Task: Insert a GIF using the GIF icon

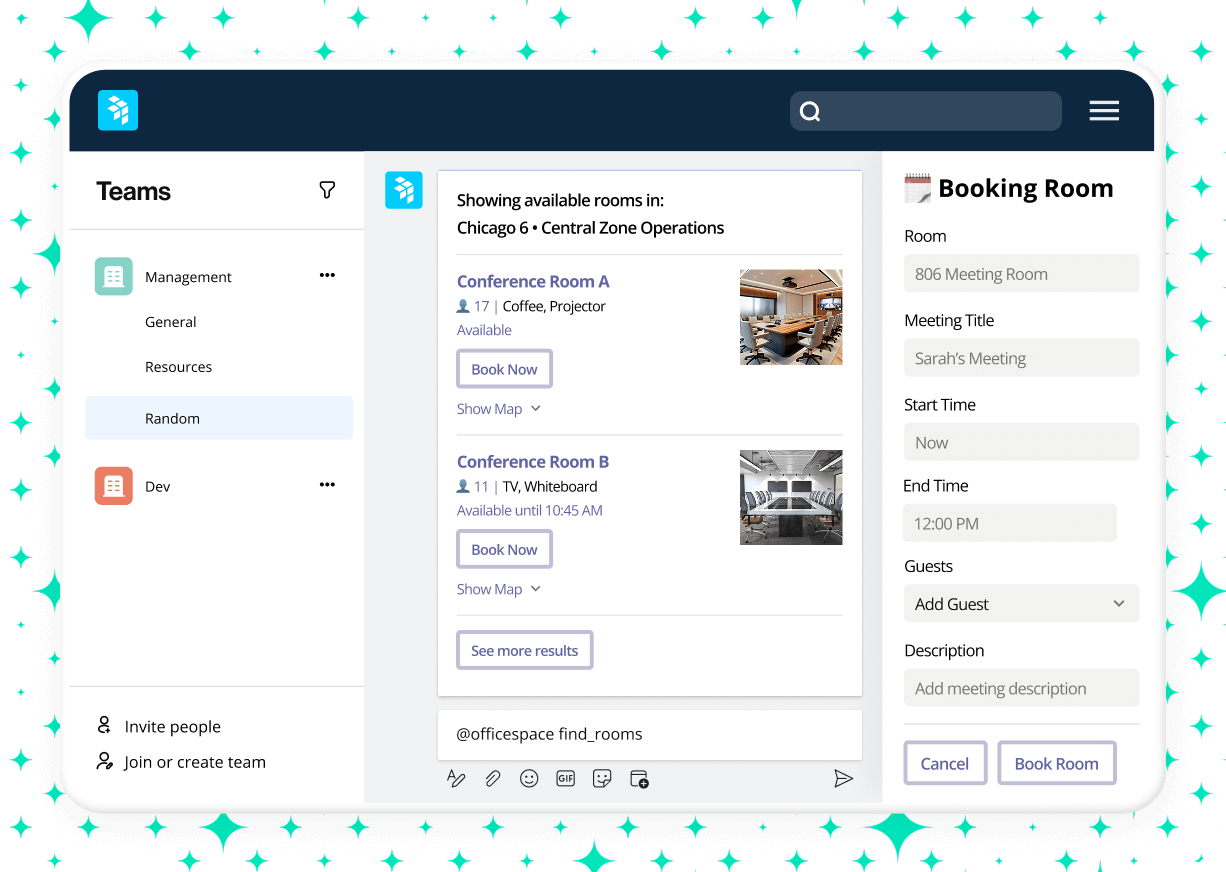Action: click(x=565, y=778)
